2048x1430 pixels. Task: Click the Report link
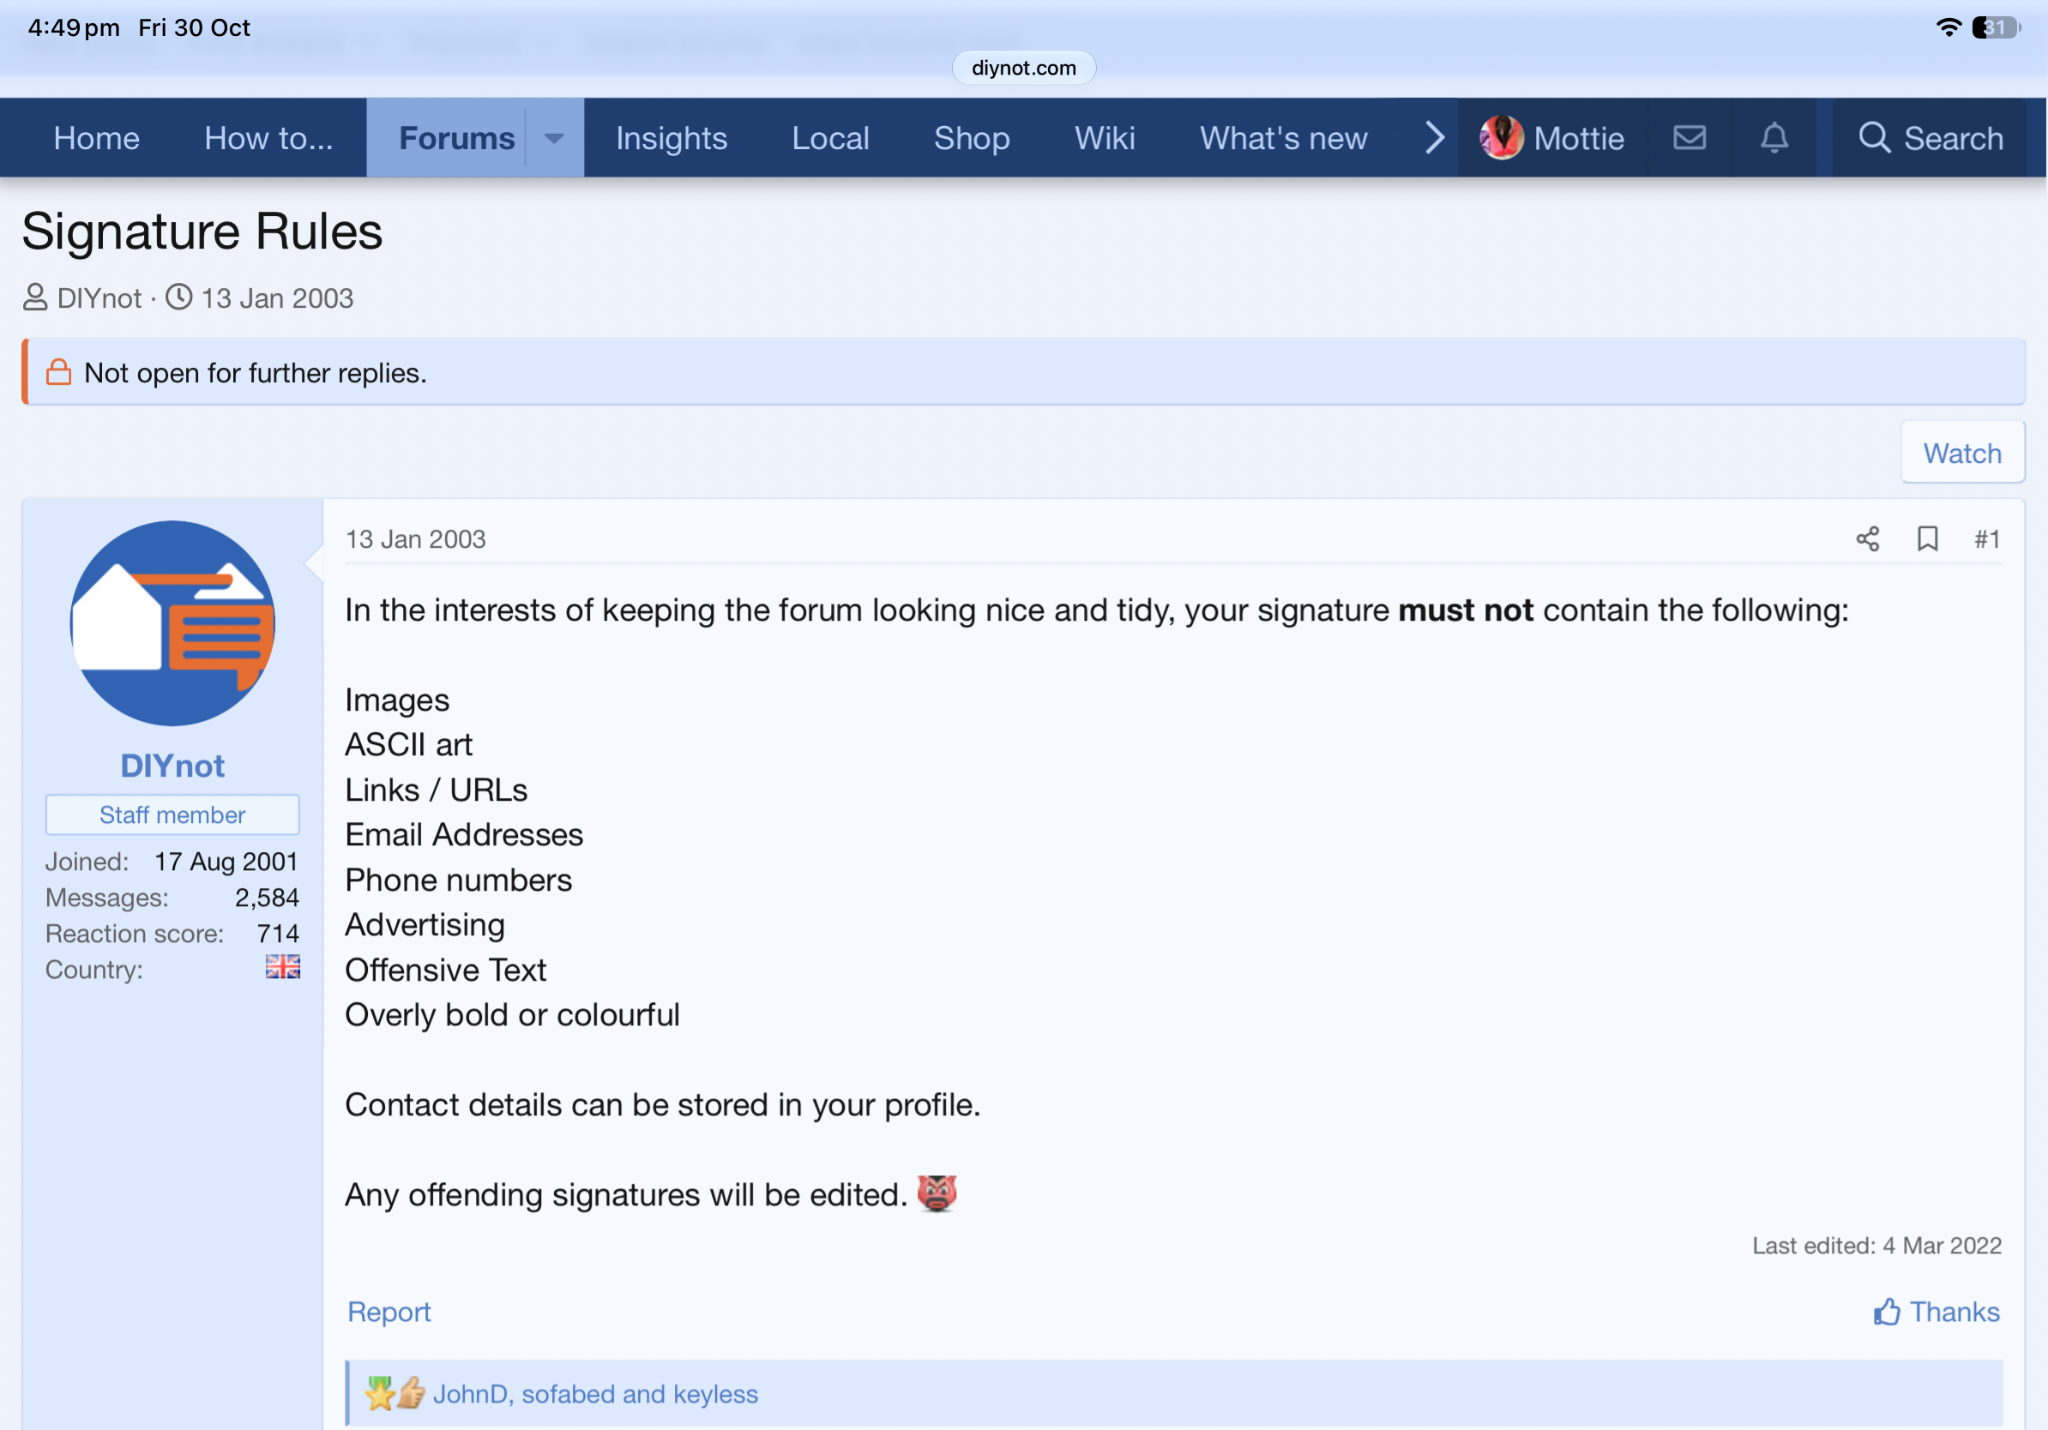389,1312
